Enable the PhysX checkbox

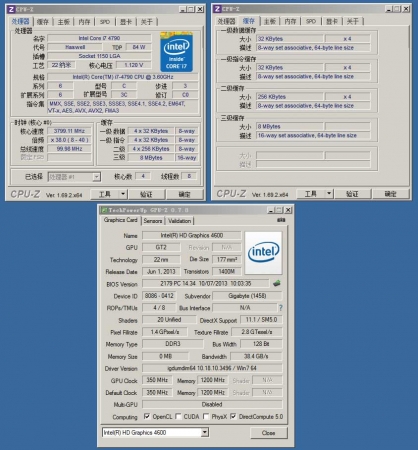tap(206, 416)
